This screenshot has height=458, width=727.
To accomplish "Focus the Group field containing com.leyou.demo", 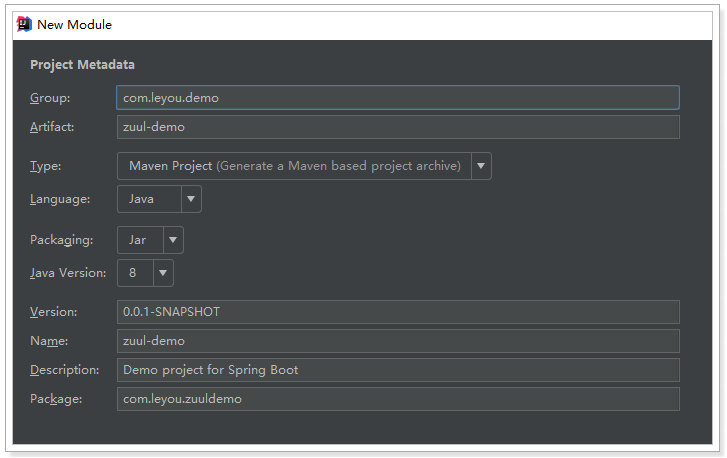I will 398,98.
